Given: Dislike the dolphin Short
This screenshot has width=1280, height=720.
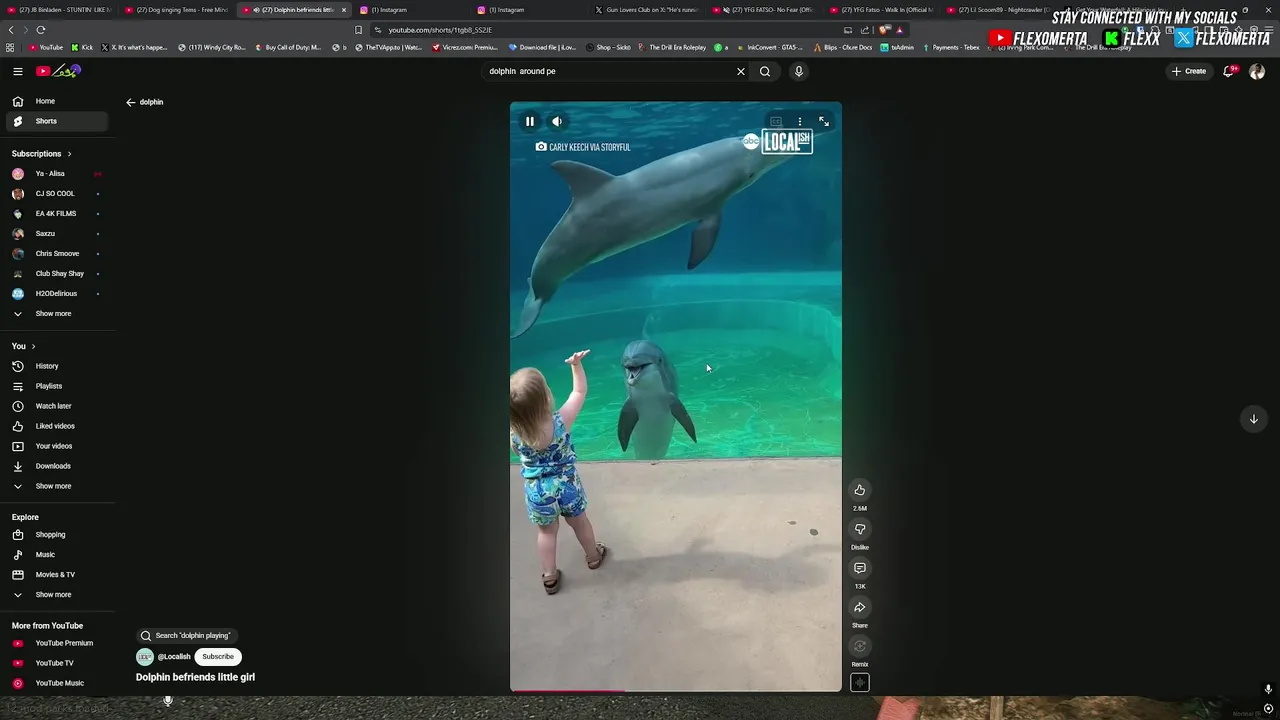Looking at the screenshot, I should [x=860, y=529].
